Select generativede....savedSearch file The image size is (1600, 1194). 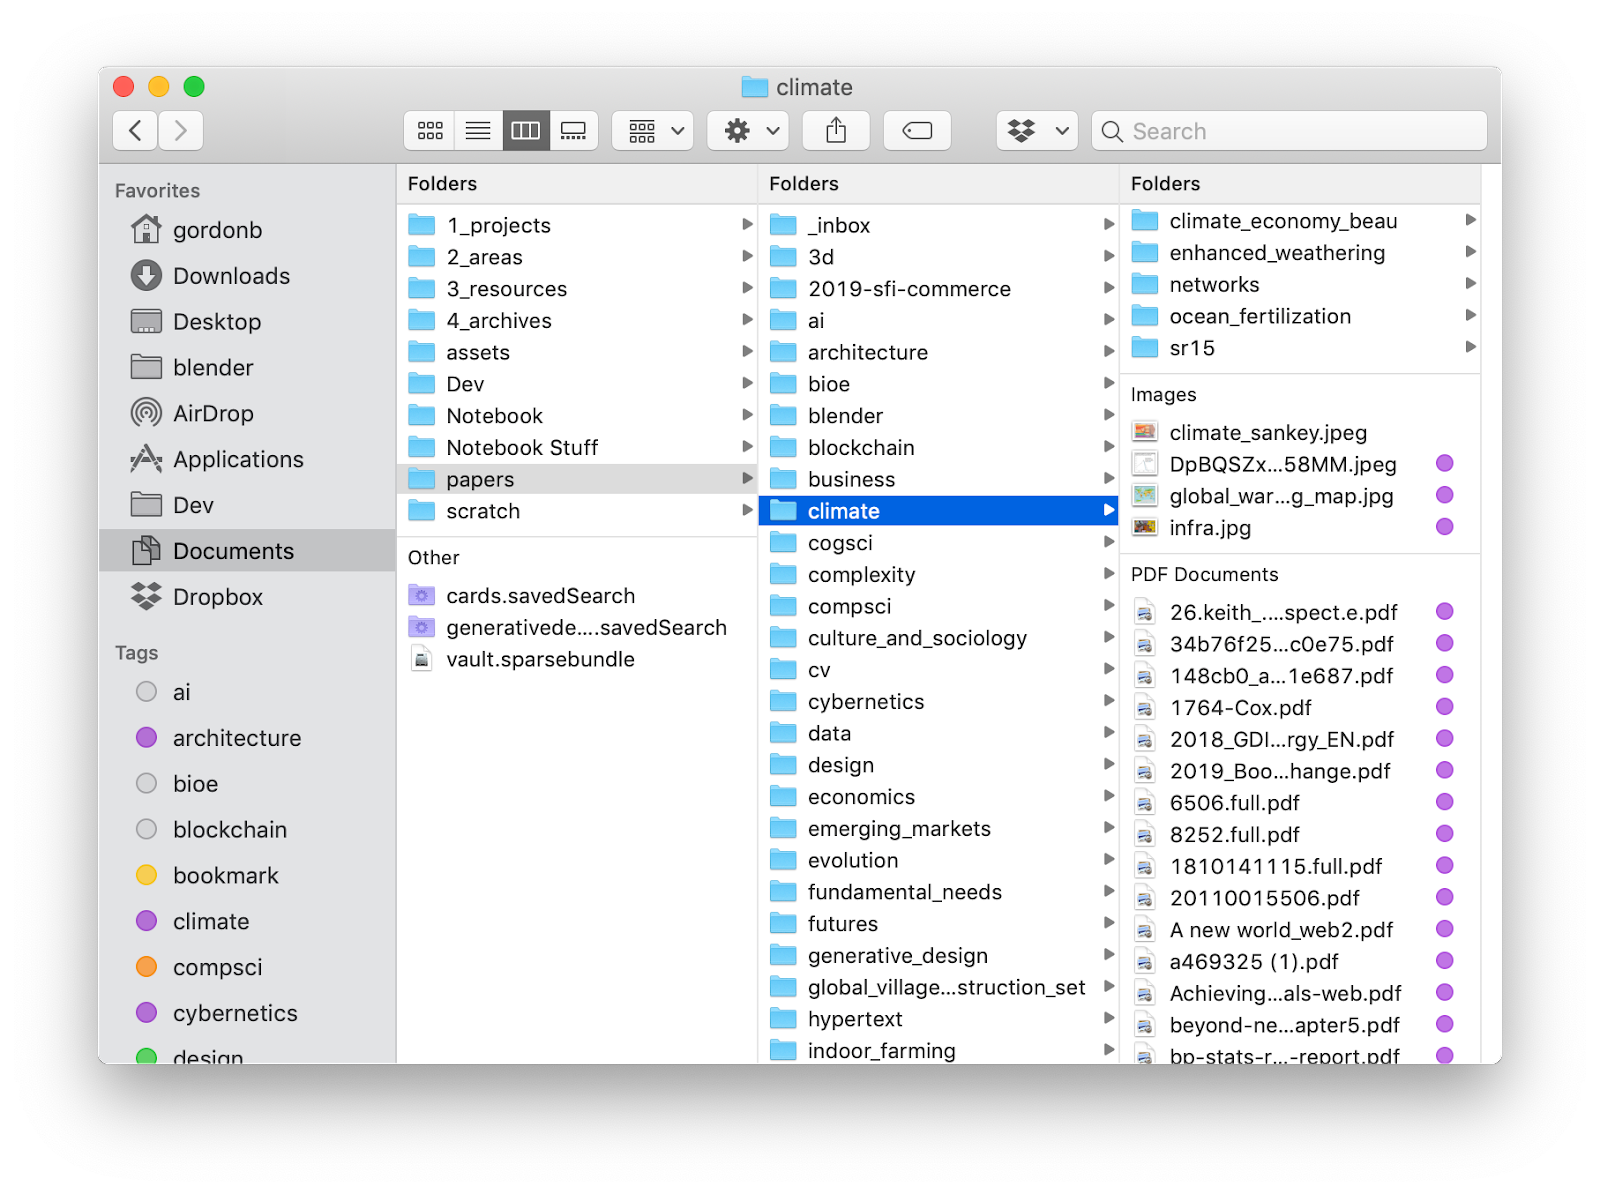pos(577,628)
